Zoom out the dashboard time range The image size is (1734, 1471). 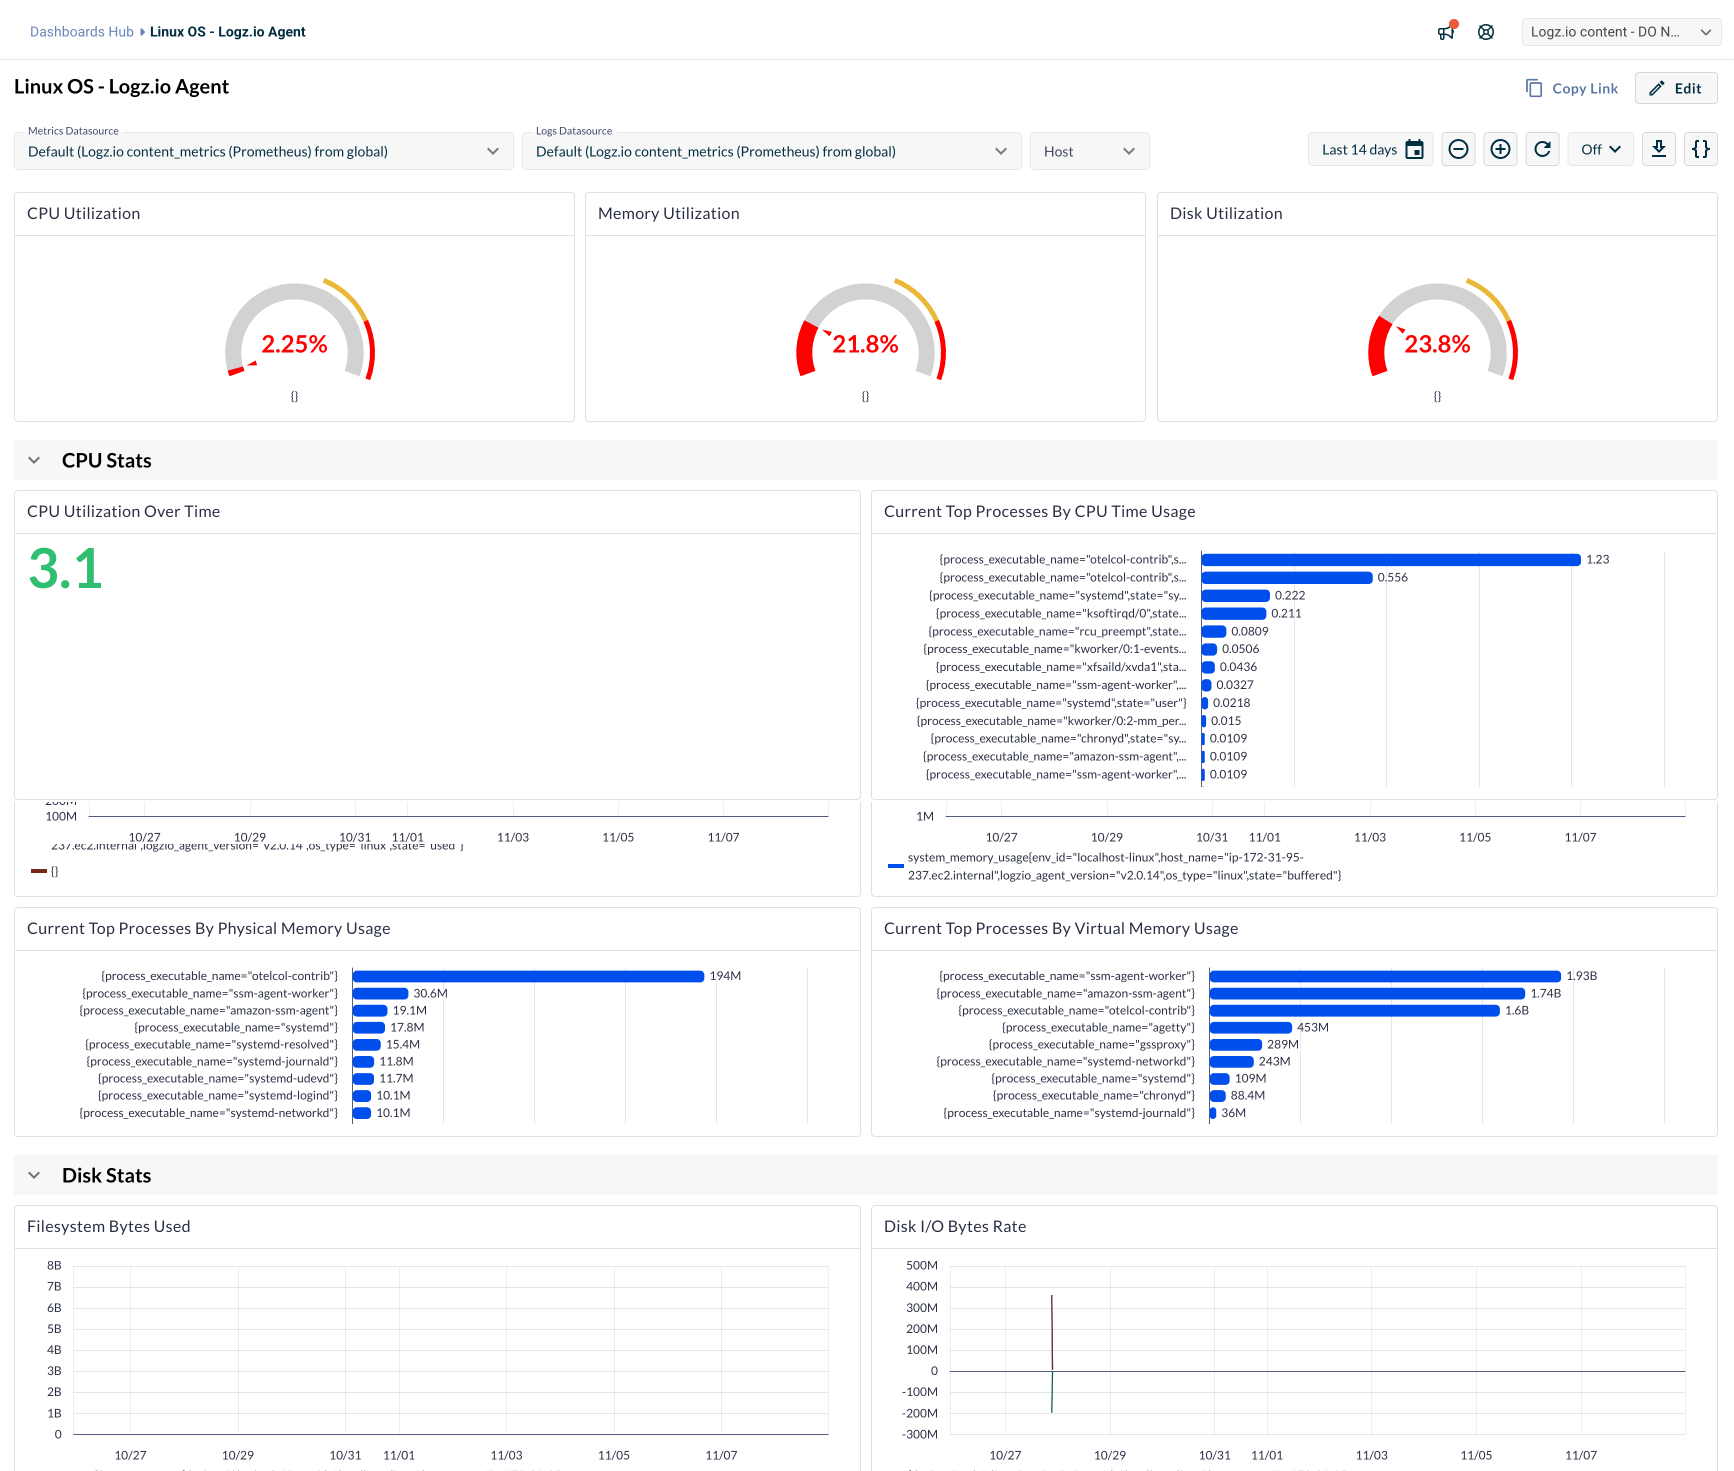(x=1458, y=149)
